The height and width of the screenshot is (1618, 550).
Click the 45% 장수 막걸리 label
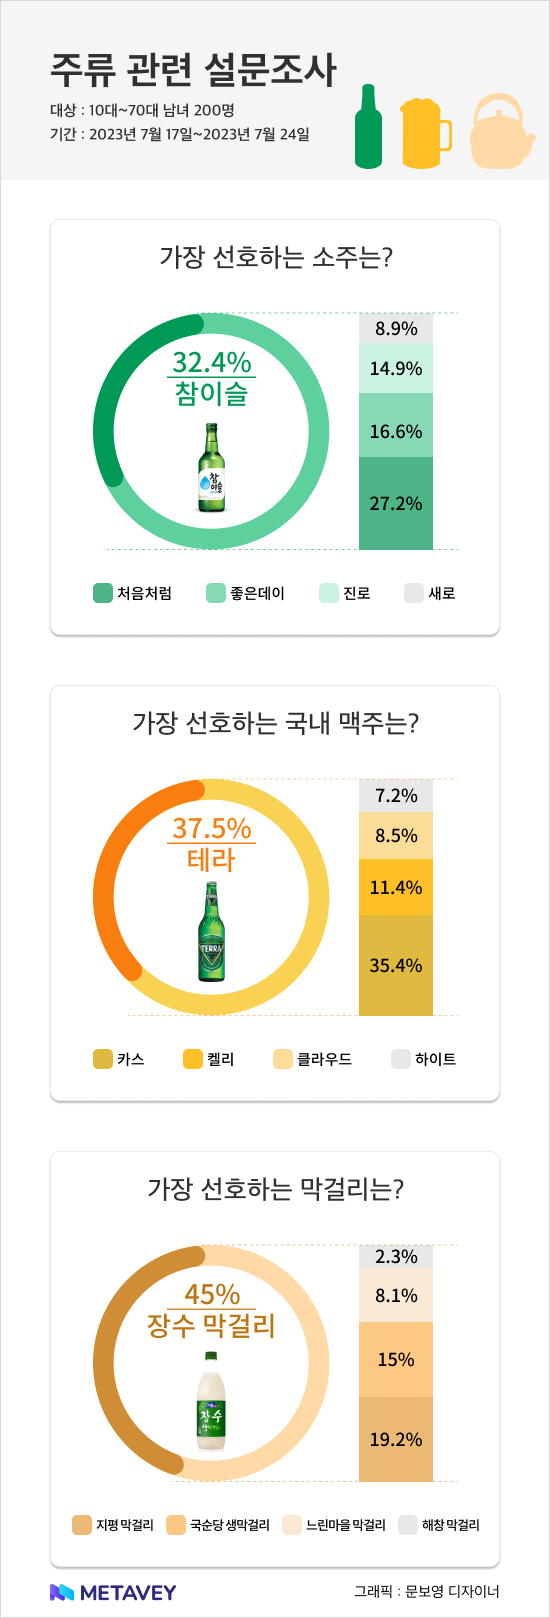coord(211,1310)
